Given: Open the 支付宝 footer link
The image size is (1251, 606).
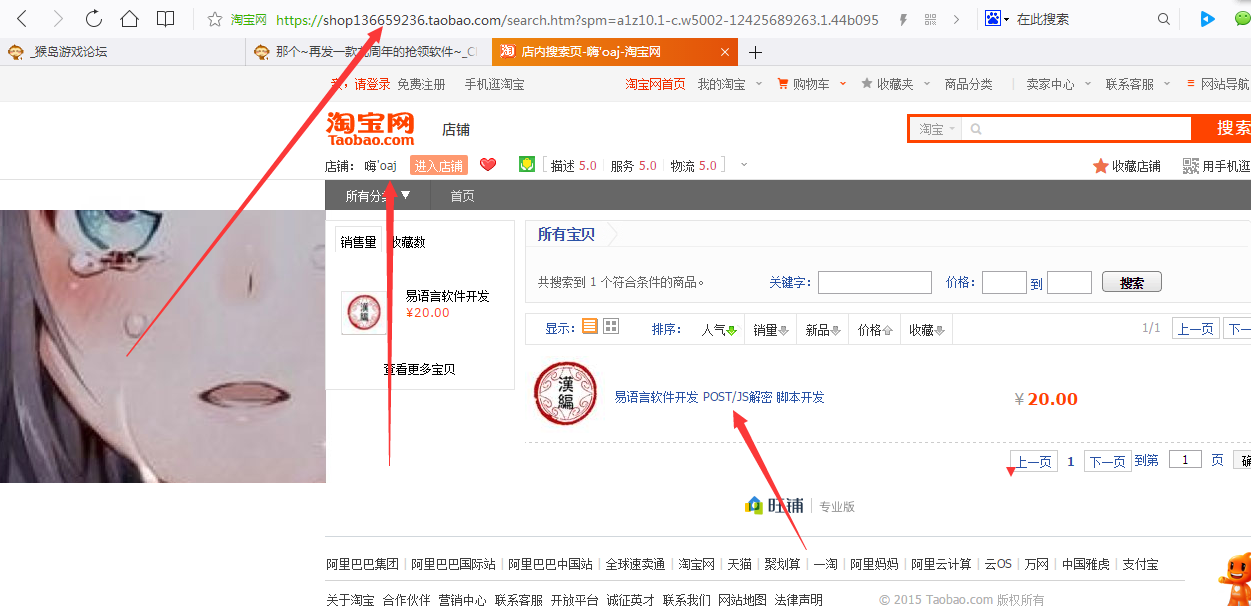Looking at the screenshot, I should point(1140,564).
